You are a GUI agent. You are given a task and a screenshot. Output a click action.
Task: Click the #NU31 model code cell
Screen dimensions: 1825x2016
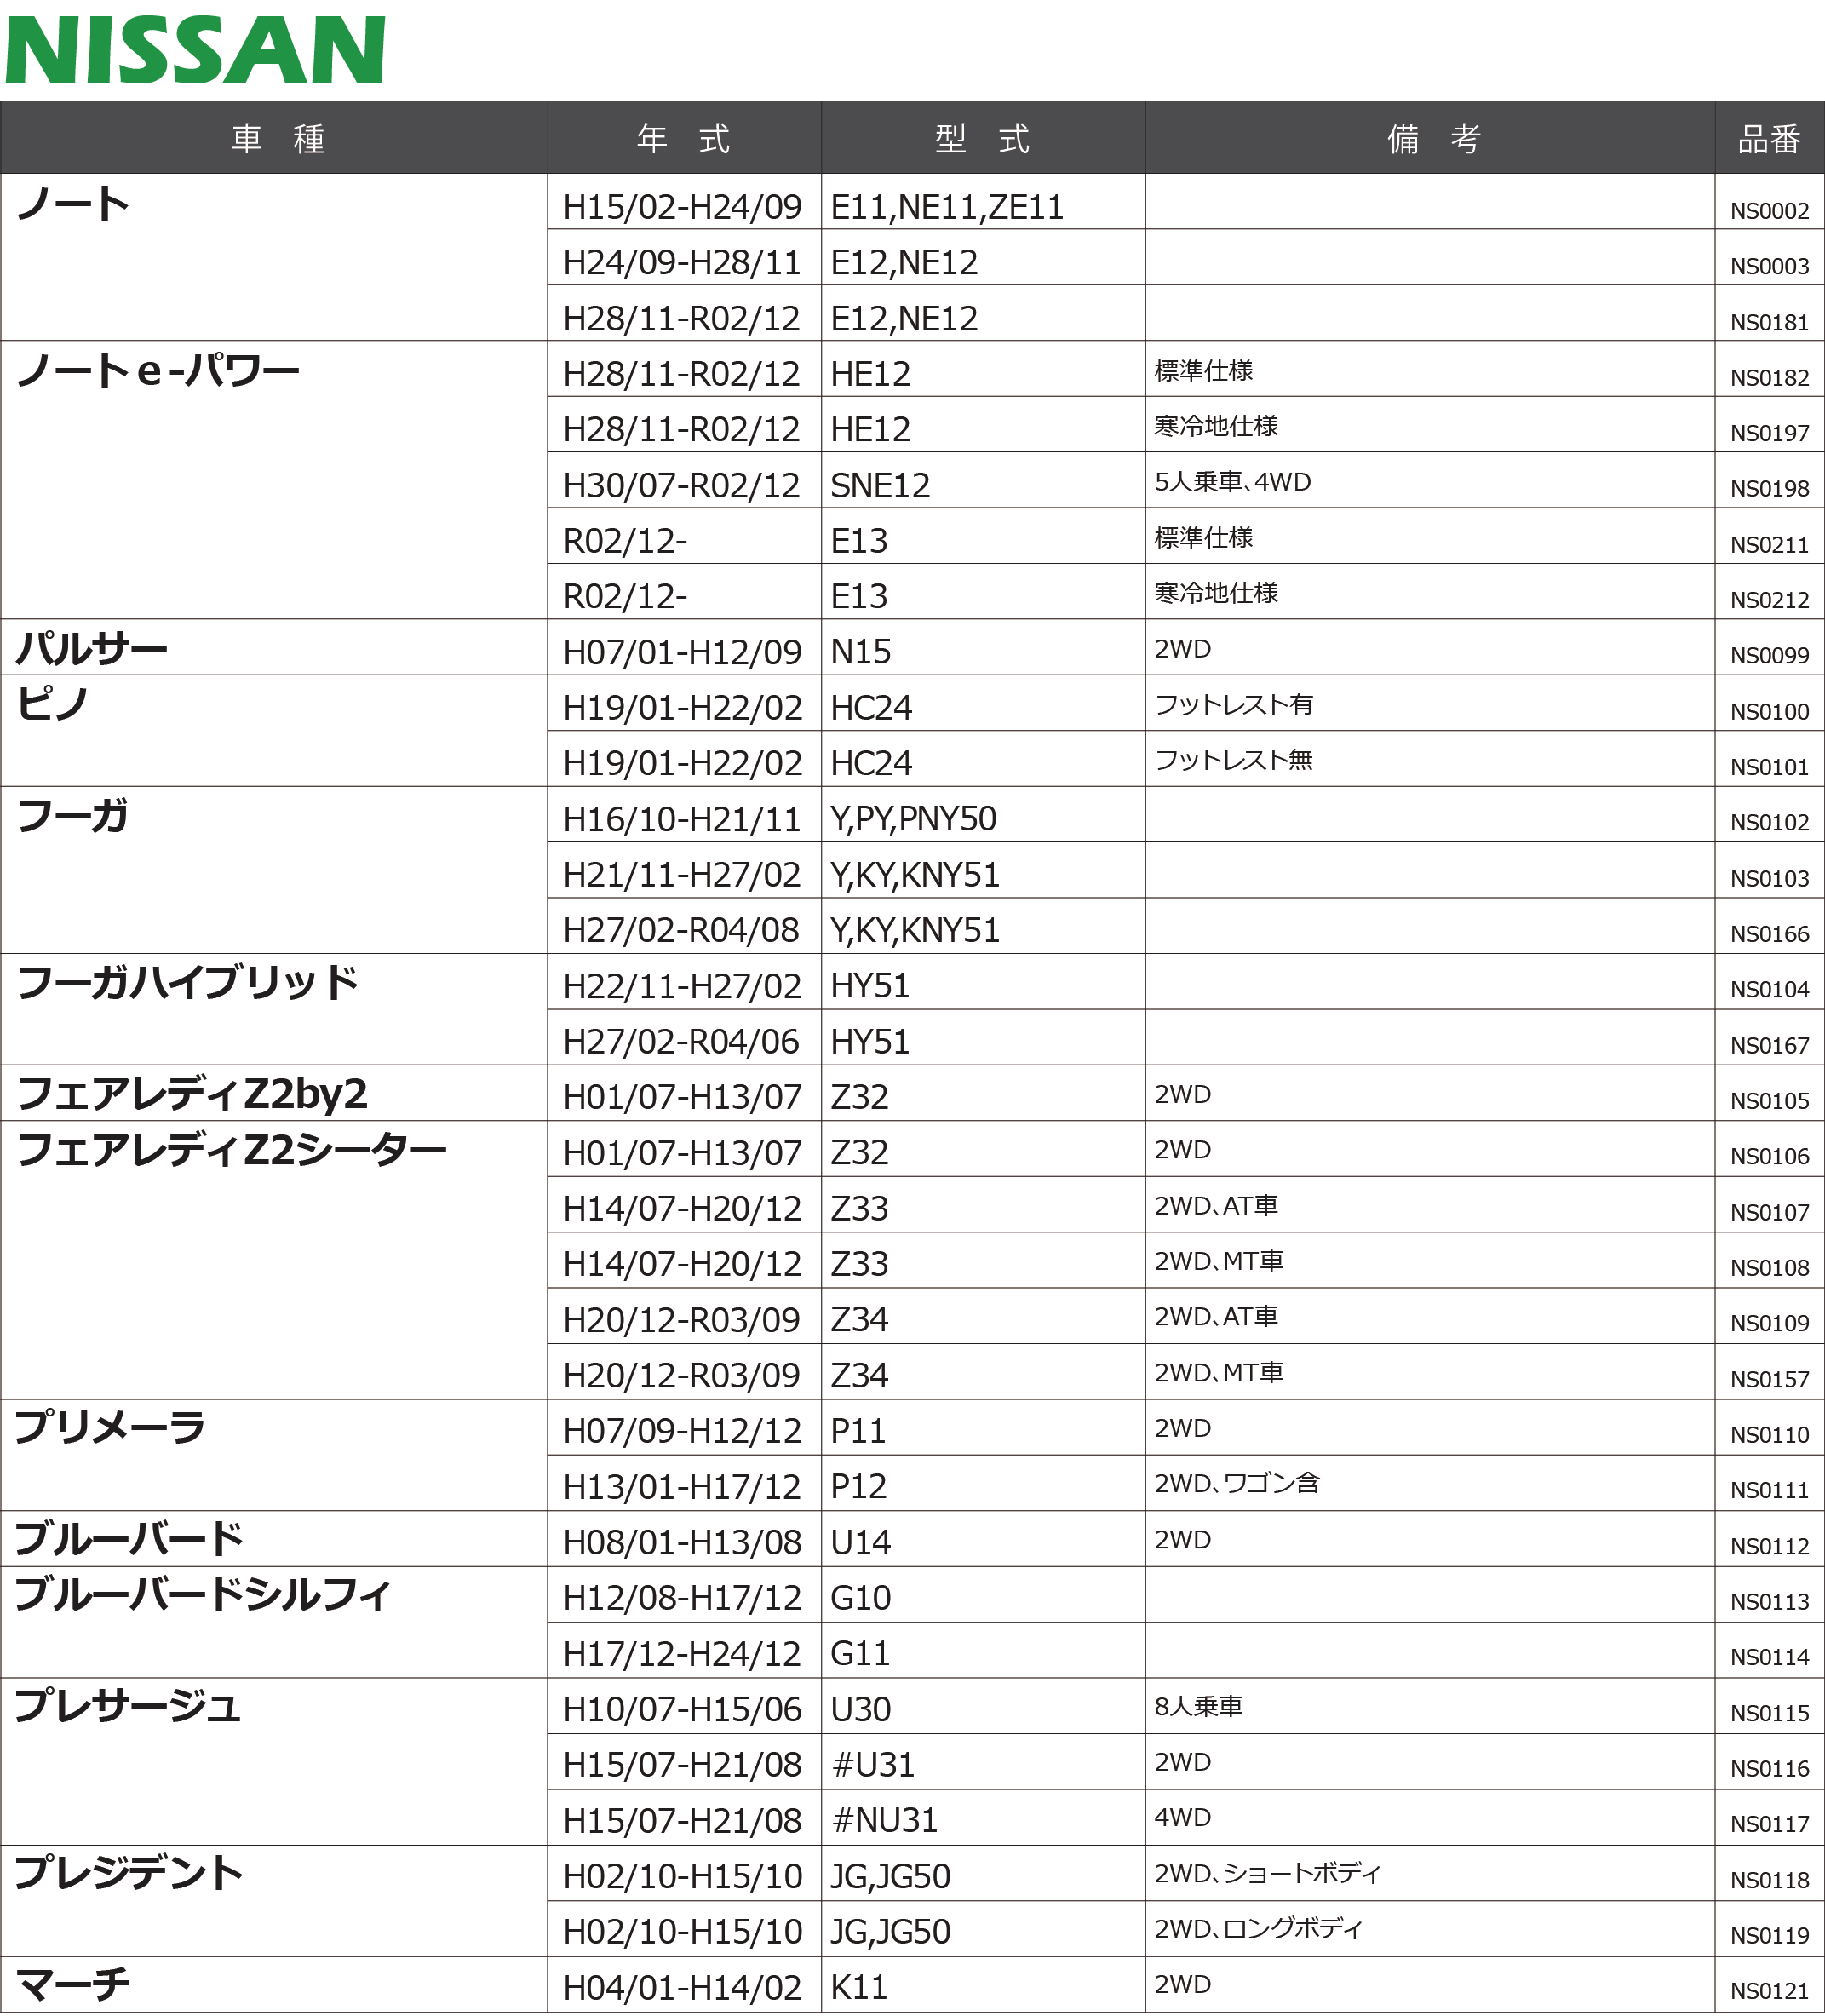(x=885, y=1820)
